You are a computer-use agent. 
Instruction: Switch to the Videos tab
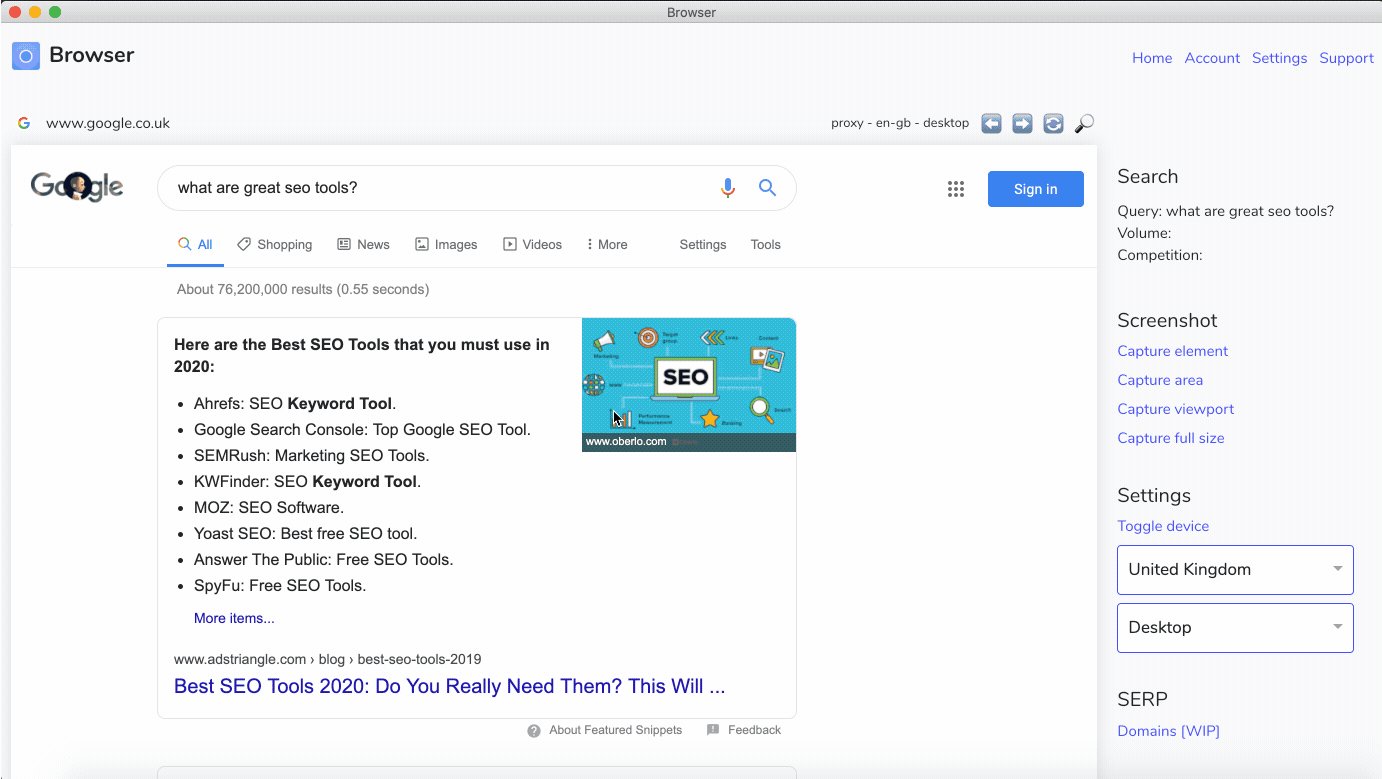coord(532,244)
